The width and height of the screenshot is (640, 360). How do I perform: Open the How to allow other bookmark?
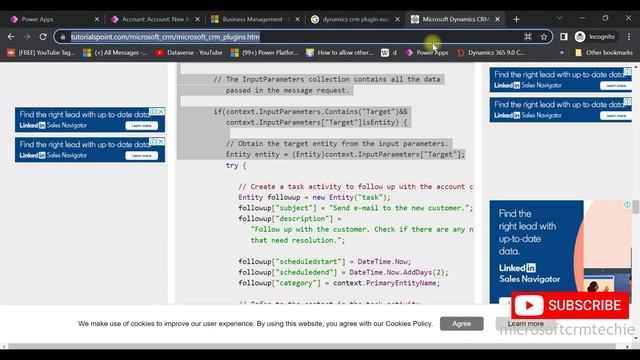tap(340, 53)
